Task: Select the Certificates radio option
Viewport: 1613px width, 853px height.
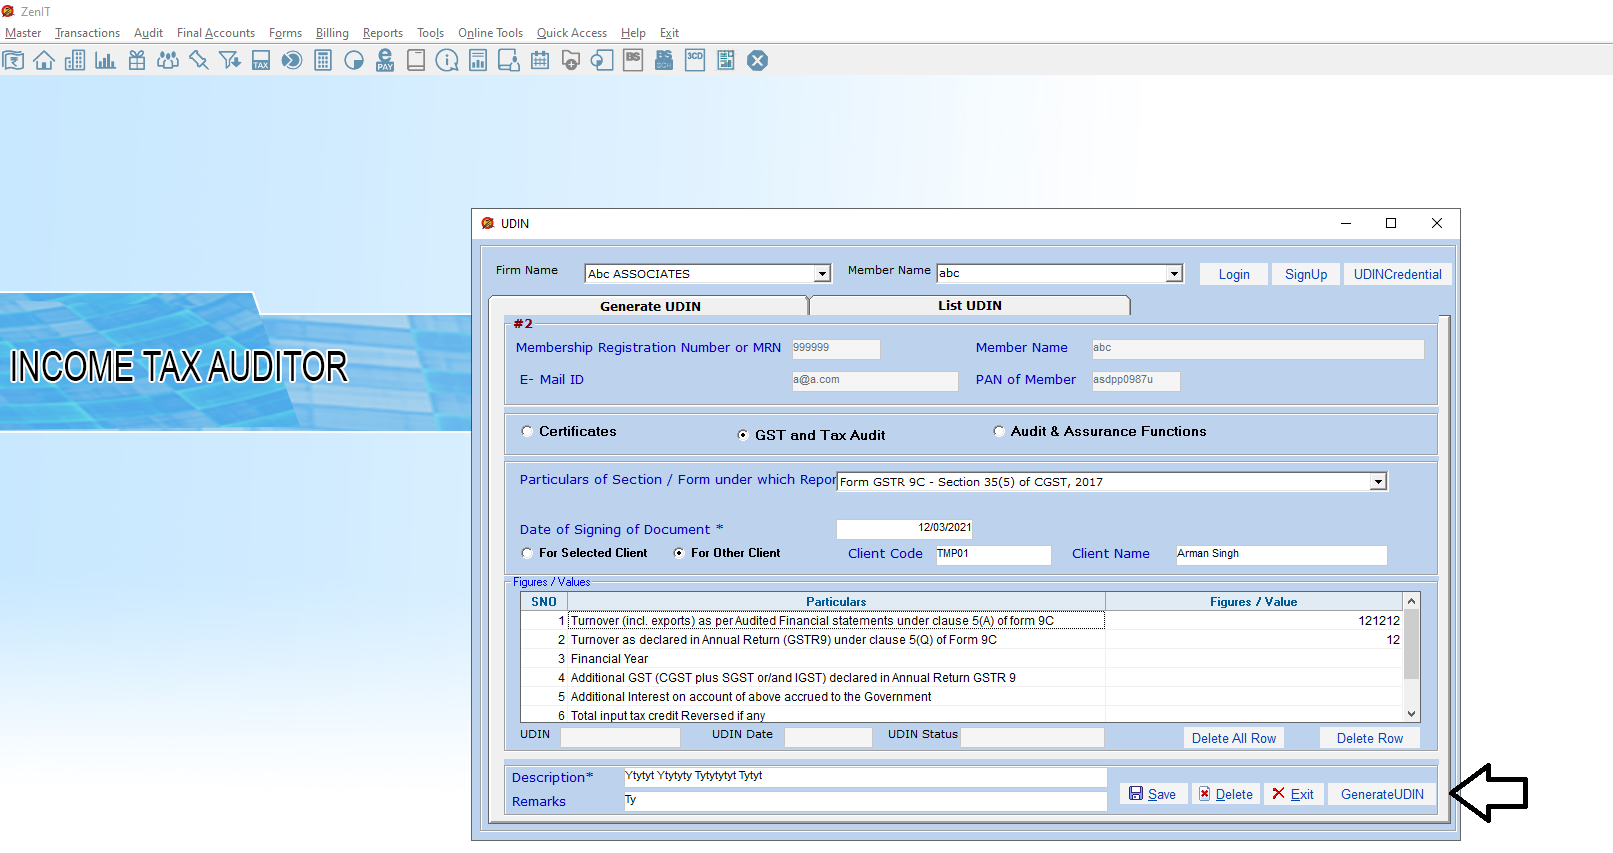Action: 527,432
